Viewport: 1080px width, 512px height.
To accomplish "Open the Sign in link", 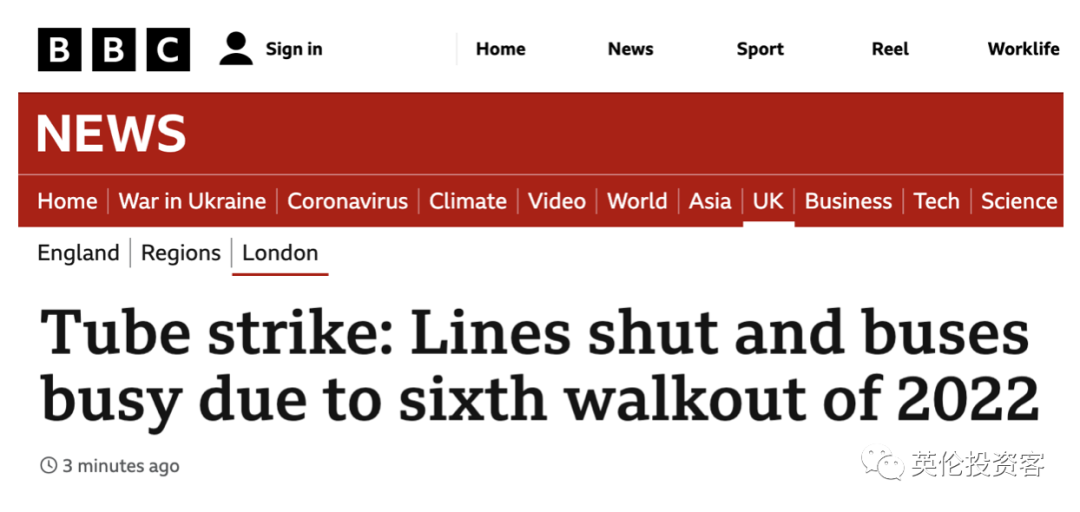I will pyautogui.click(x=294, y=49).
